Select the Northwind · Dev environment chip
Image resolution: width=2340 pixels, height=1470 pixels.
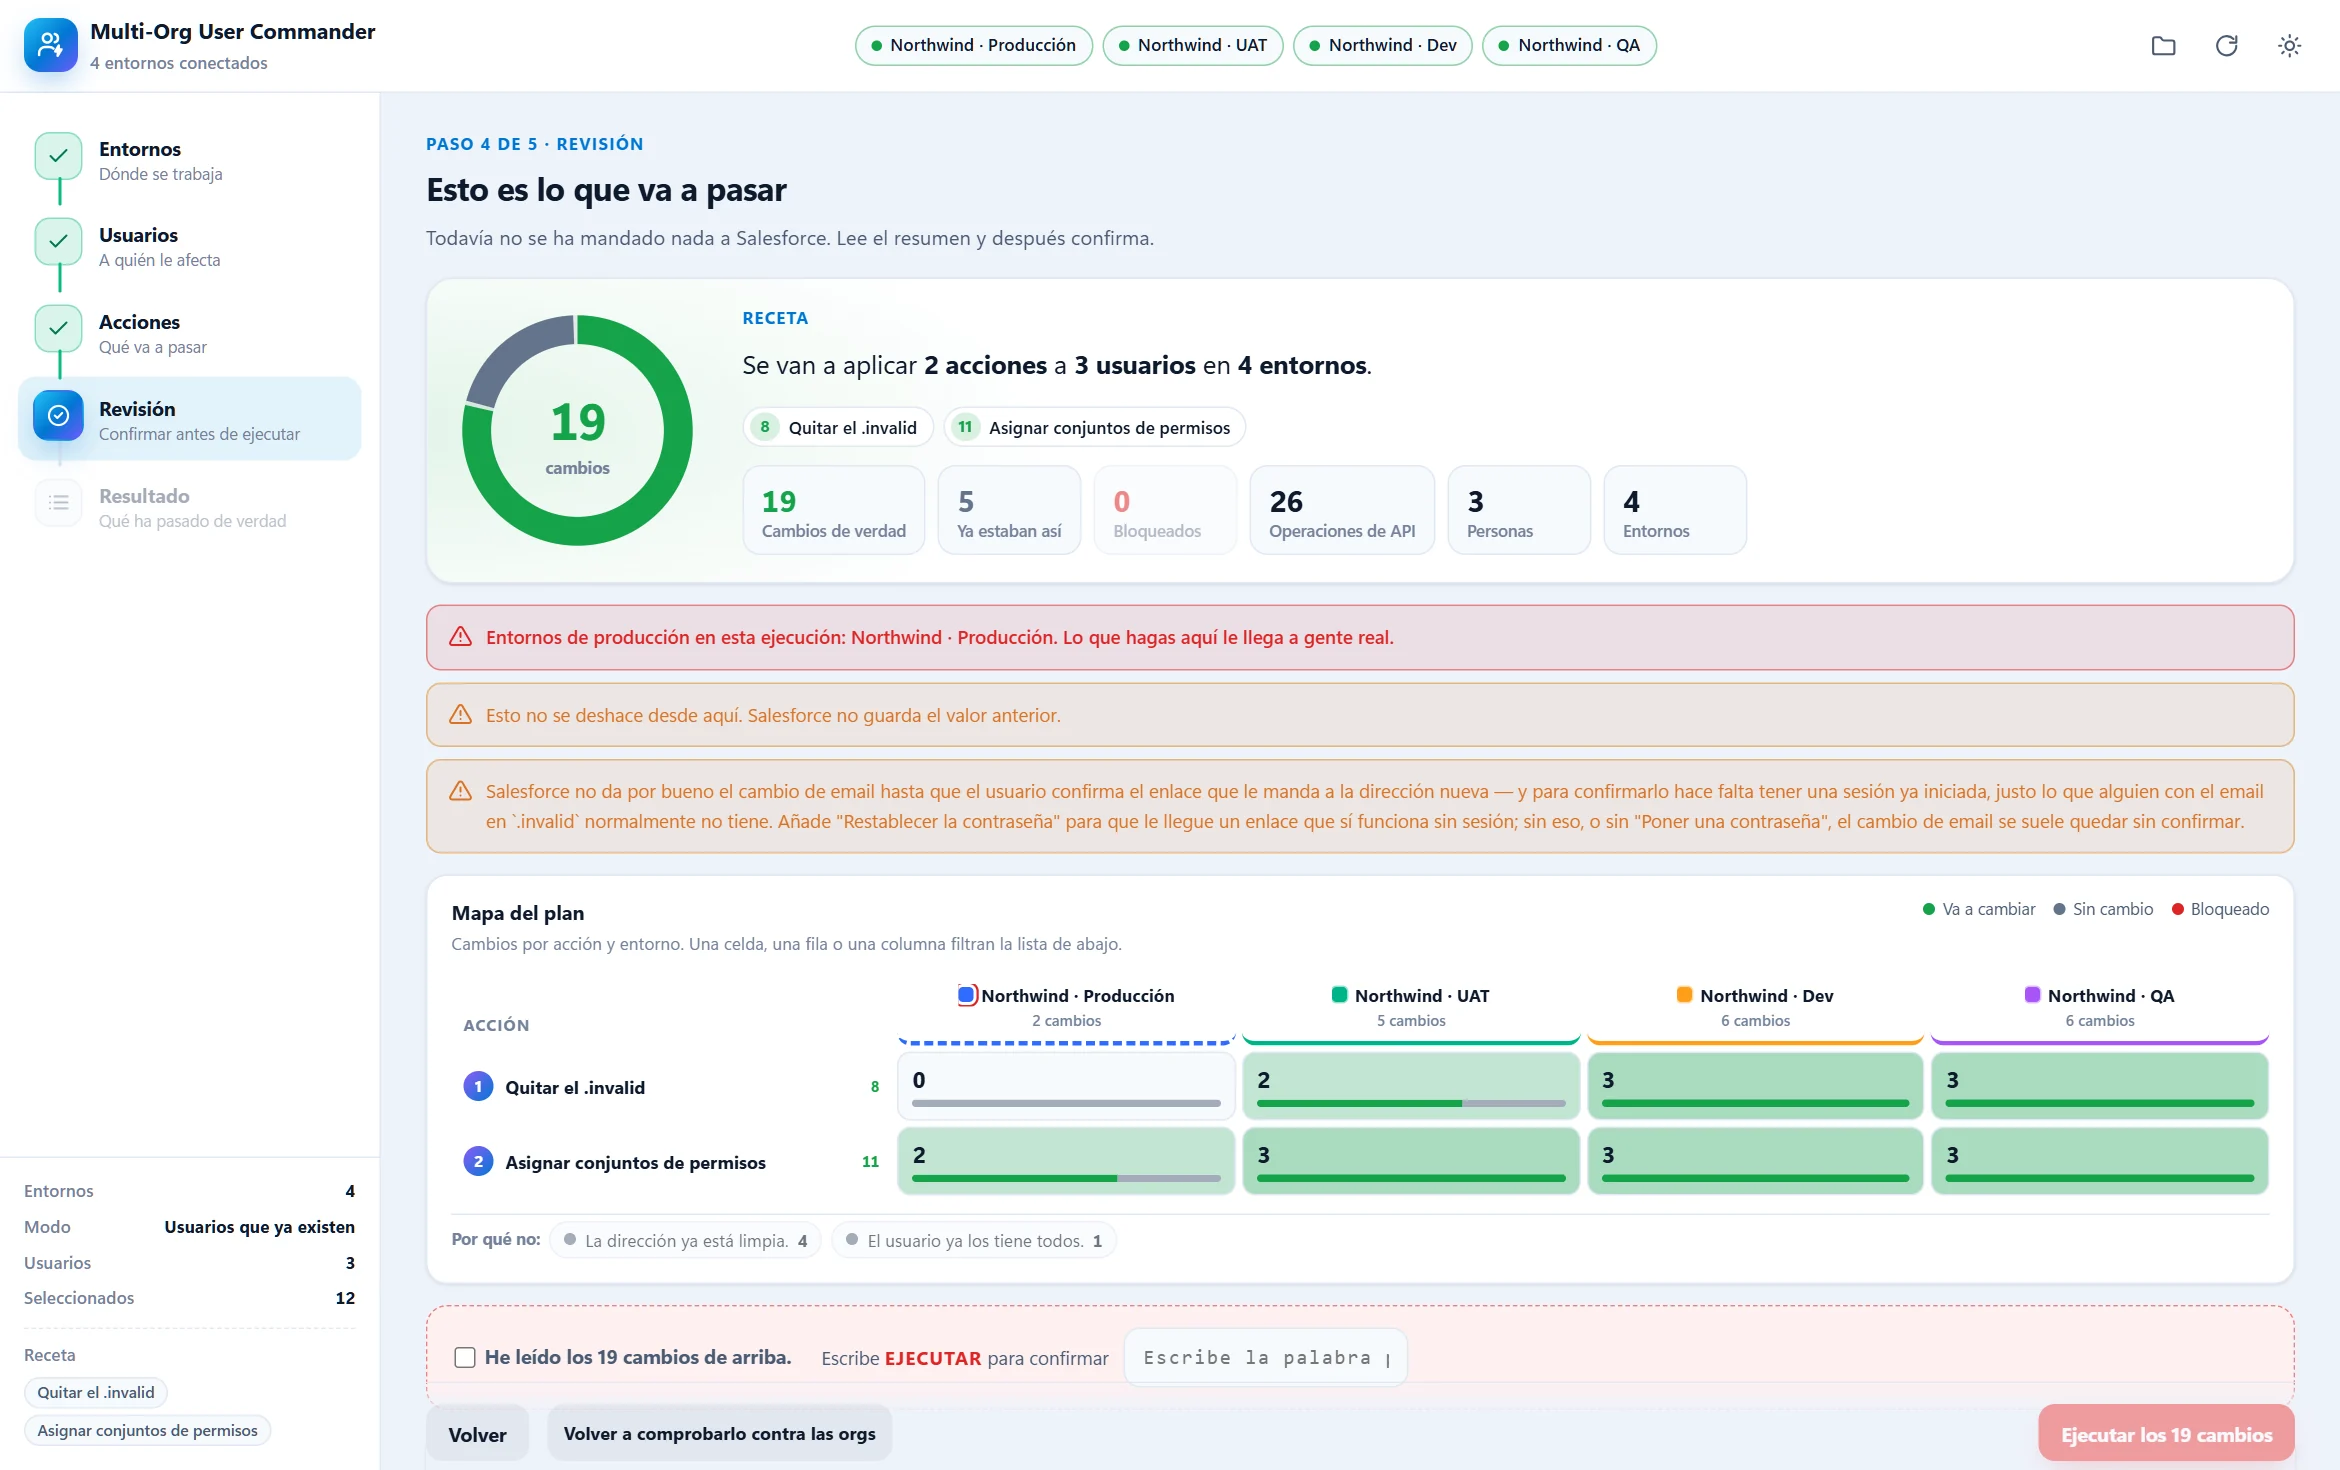click(1382, 46)
